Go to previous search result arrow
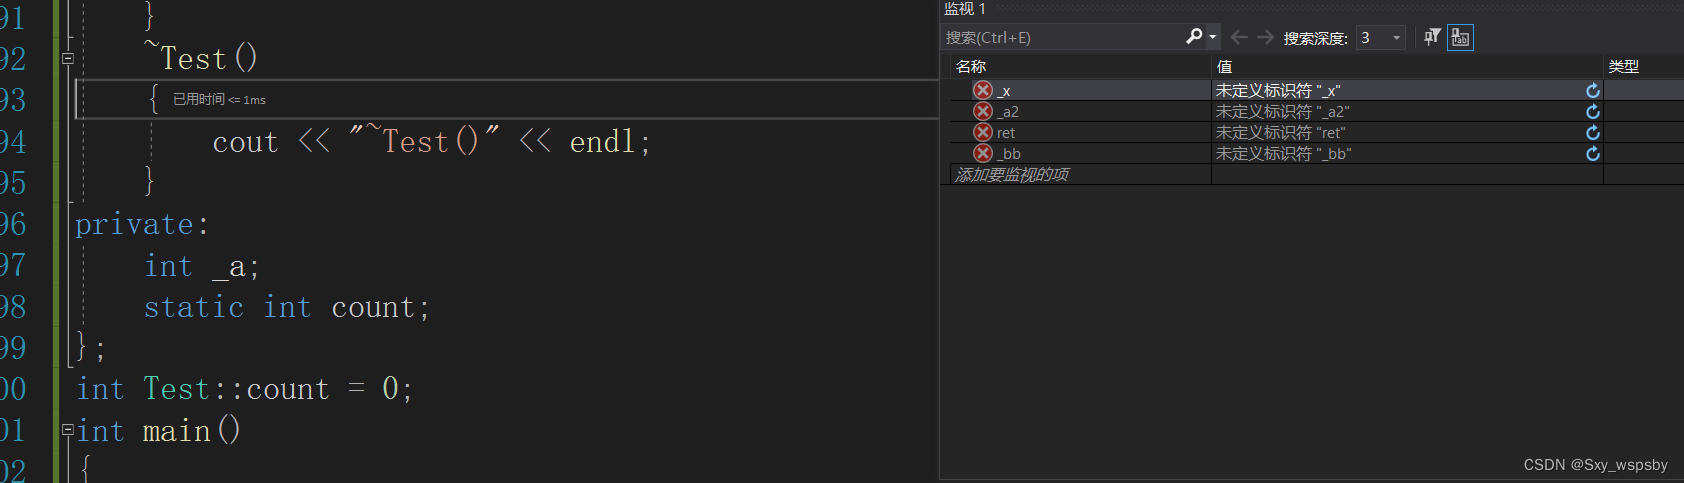This screenshot has width=1684, height=483. 1239,37
